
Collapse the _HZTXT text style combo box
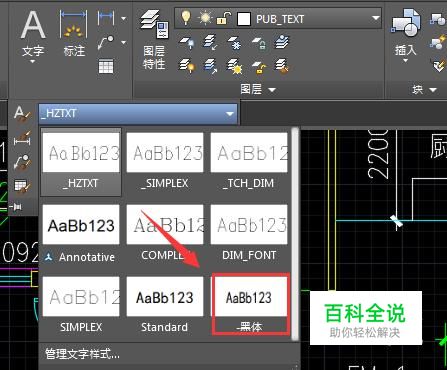coord(230,114)
